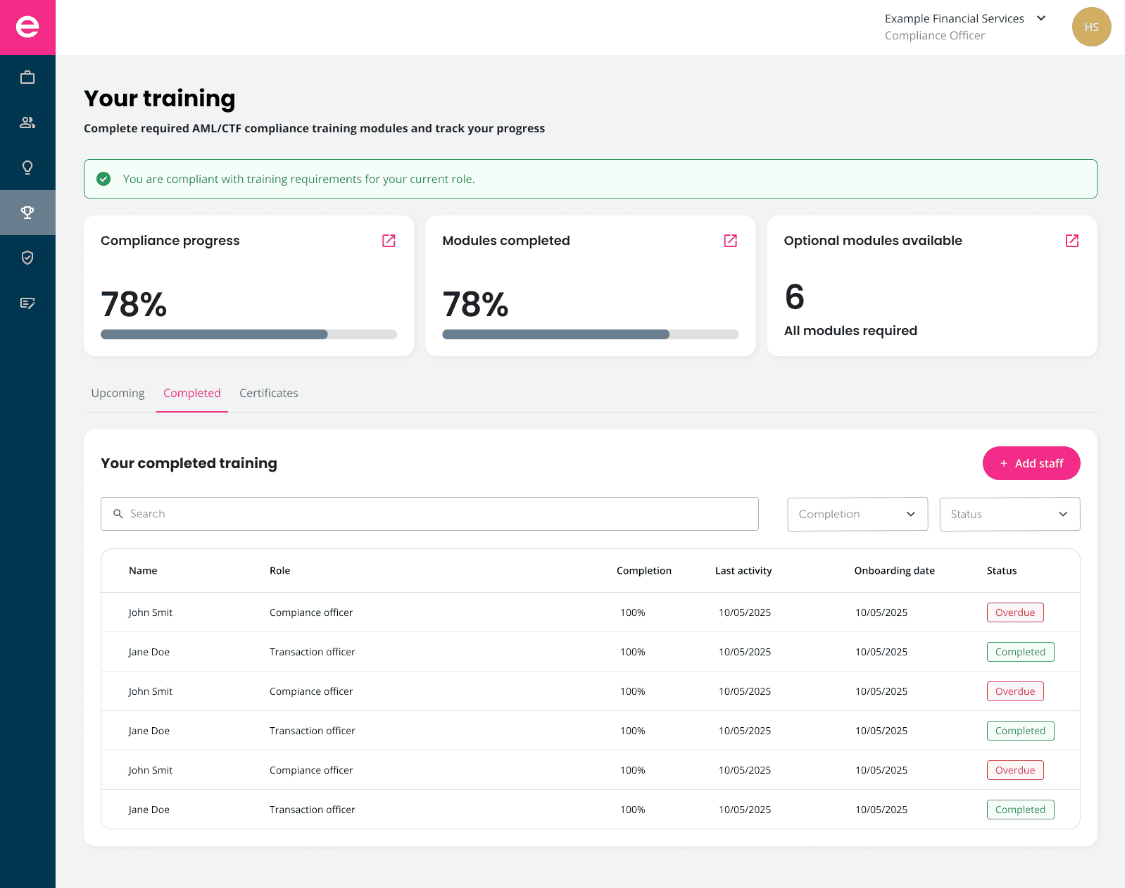Open the Compliance progress card external link icon
The width and height of the screenshot is (1125, 888).
tap(389, 241)
